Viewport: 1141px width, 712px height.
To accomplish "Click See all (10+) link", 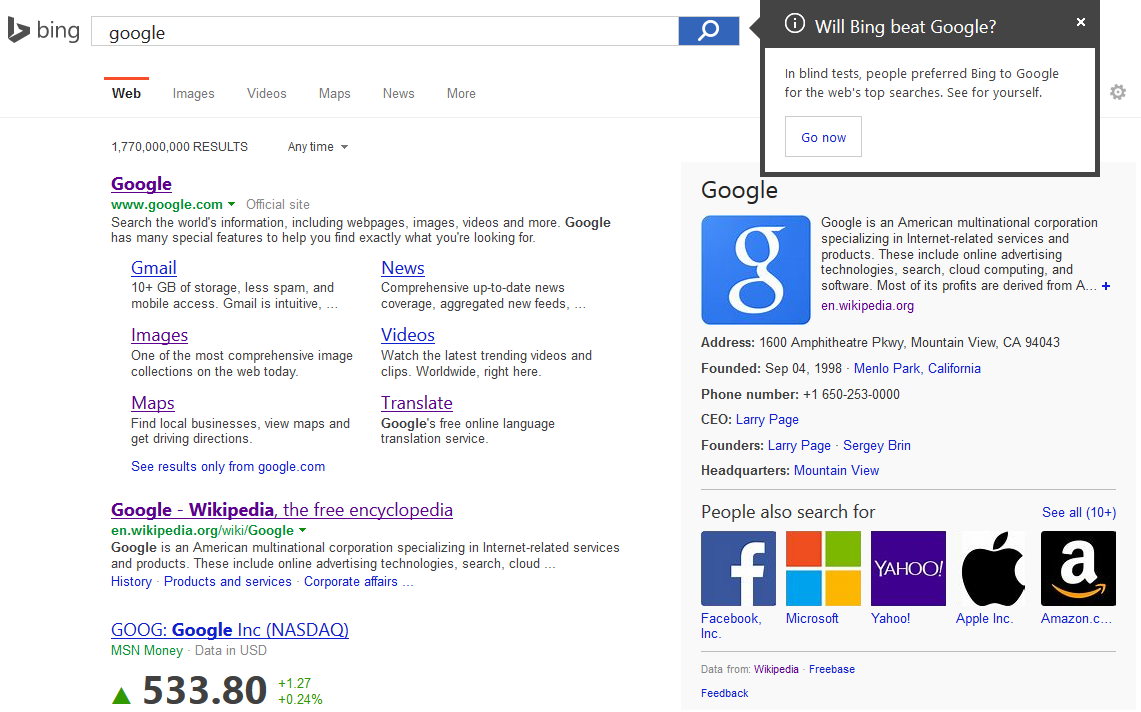I will click(1078, 512).
